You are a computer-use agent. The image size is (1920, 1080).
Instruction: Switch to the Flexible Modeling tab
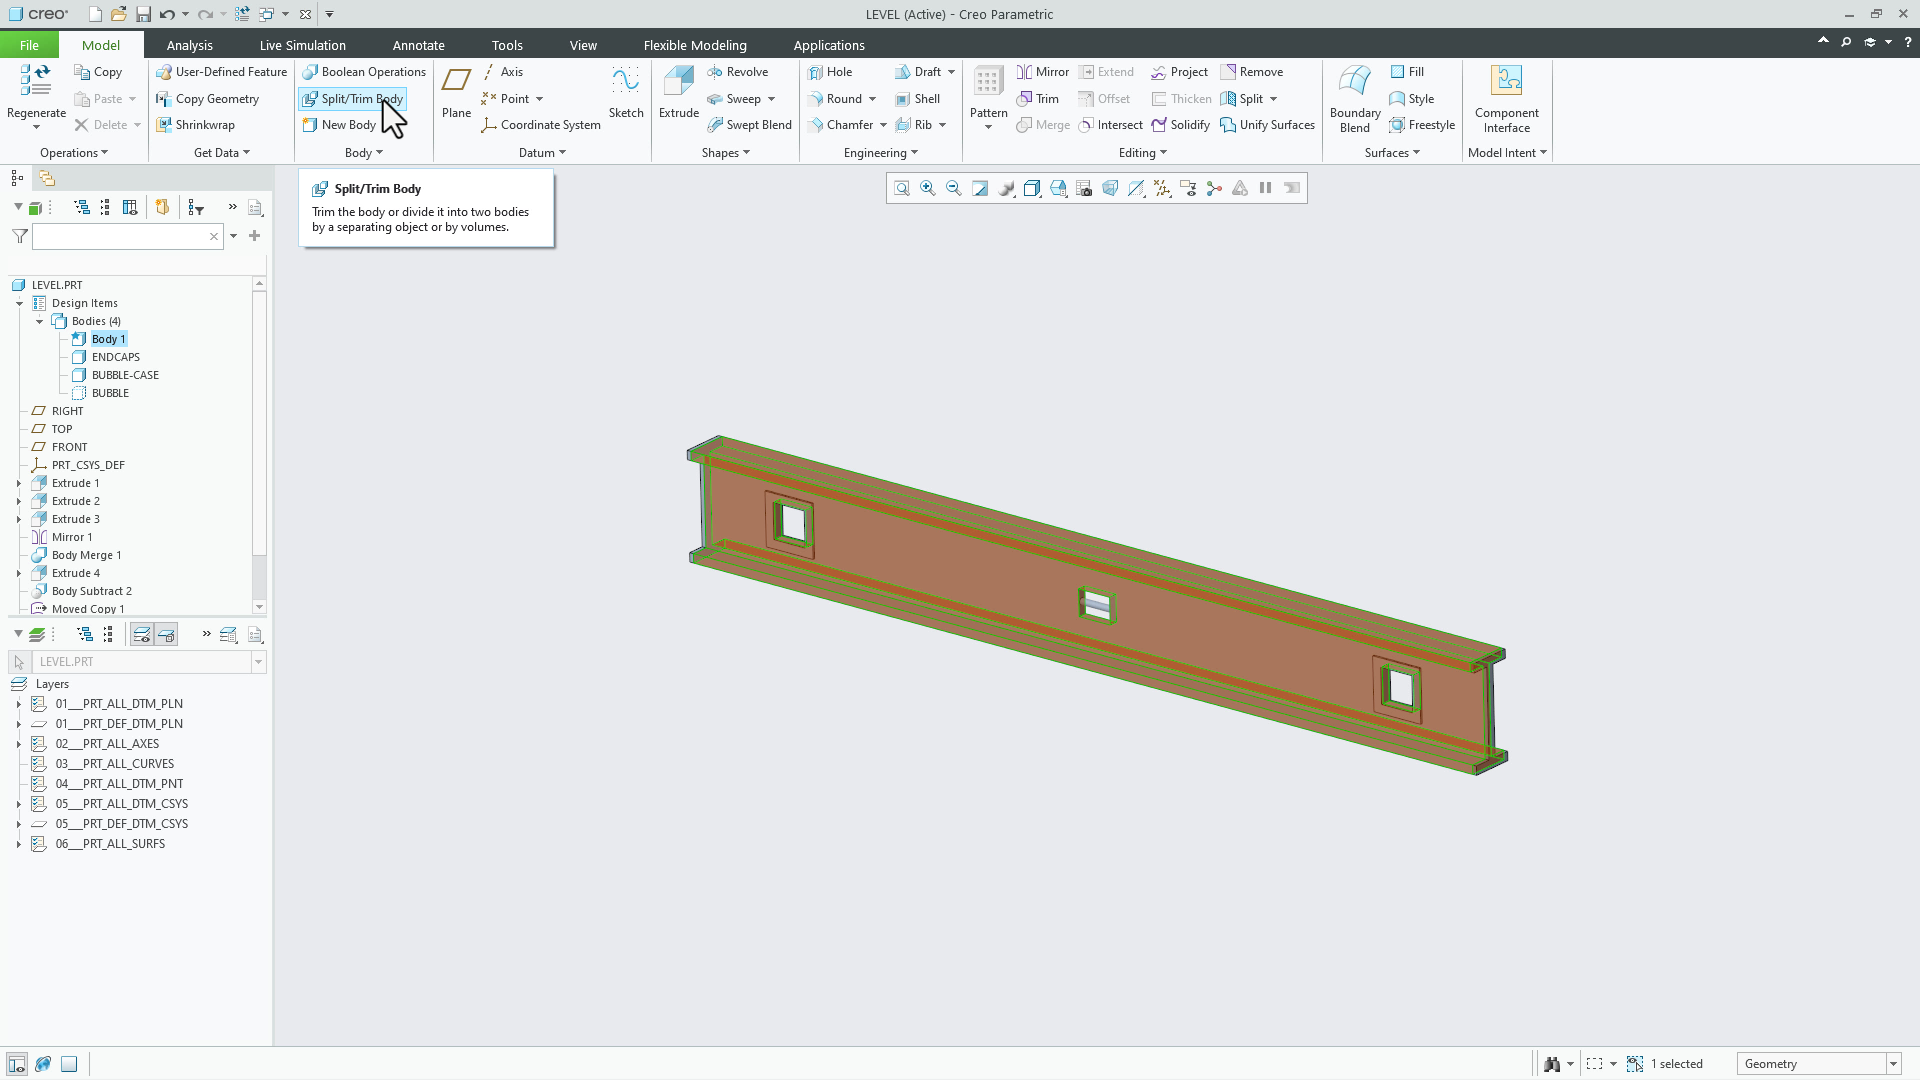point(695,45)
